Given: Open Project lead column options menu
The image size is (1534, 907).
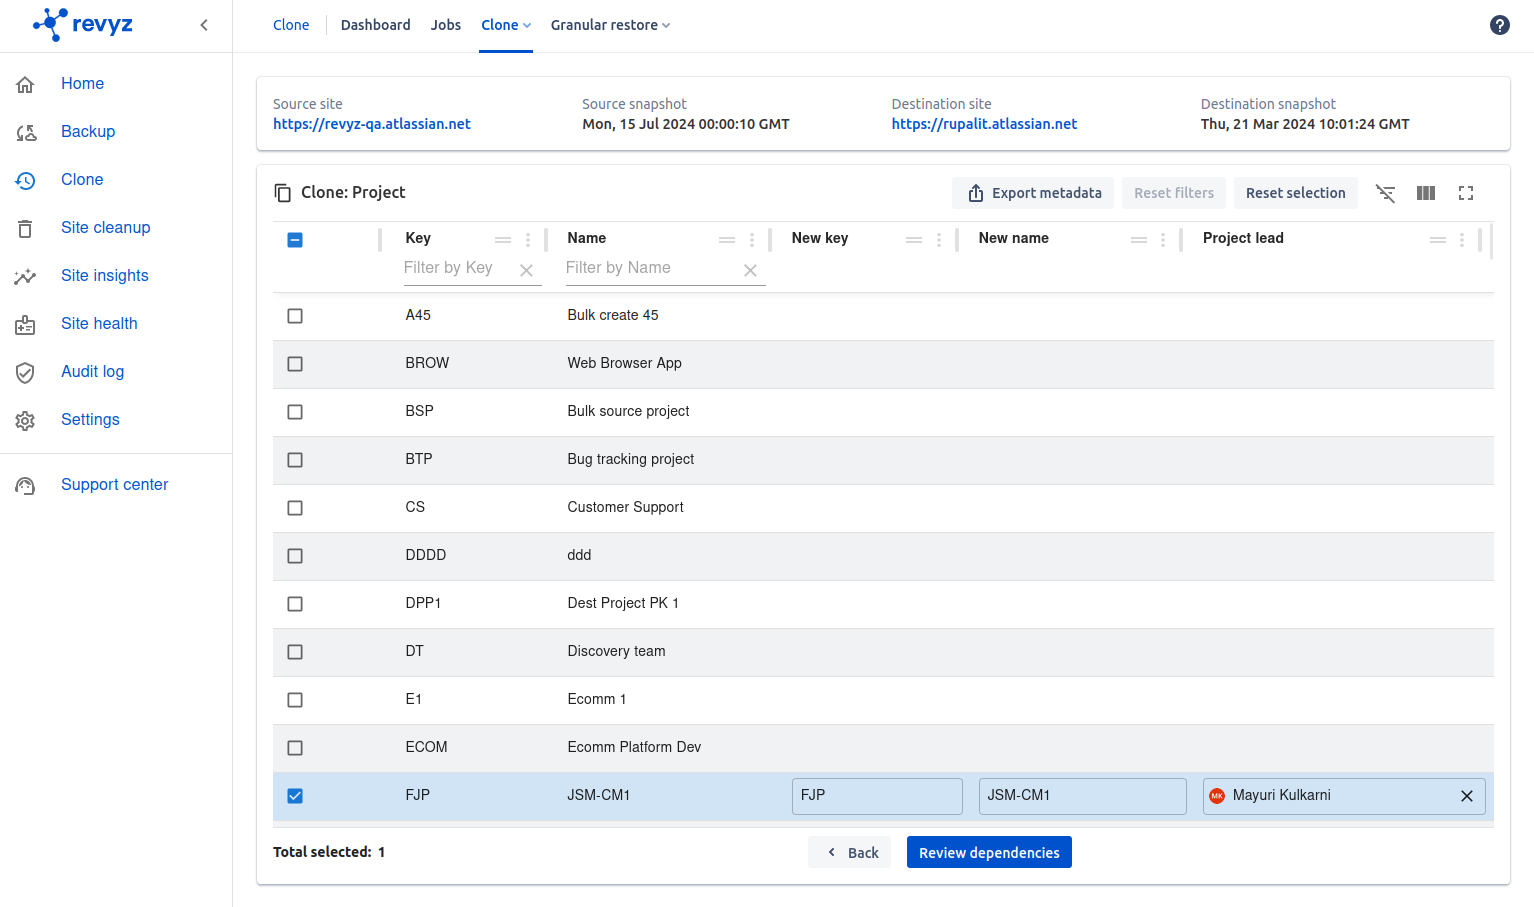Looking at the screenshot, I should tap(1461, 240).
